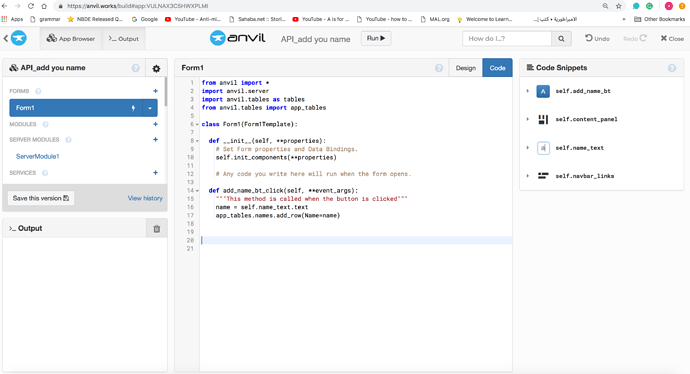Place cursor on empty line 20
The width and height of the screenshot is (690, 374).
tap(356, 240)
